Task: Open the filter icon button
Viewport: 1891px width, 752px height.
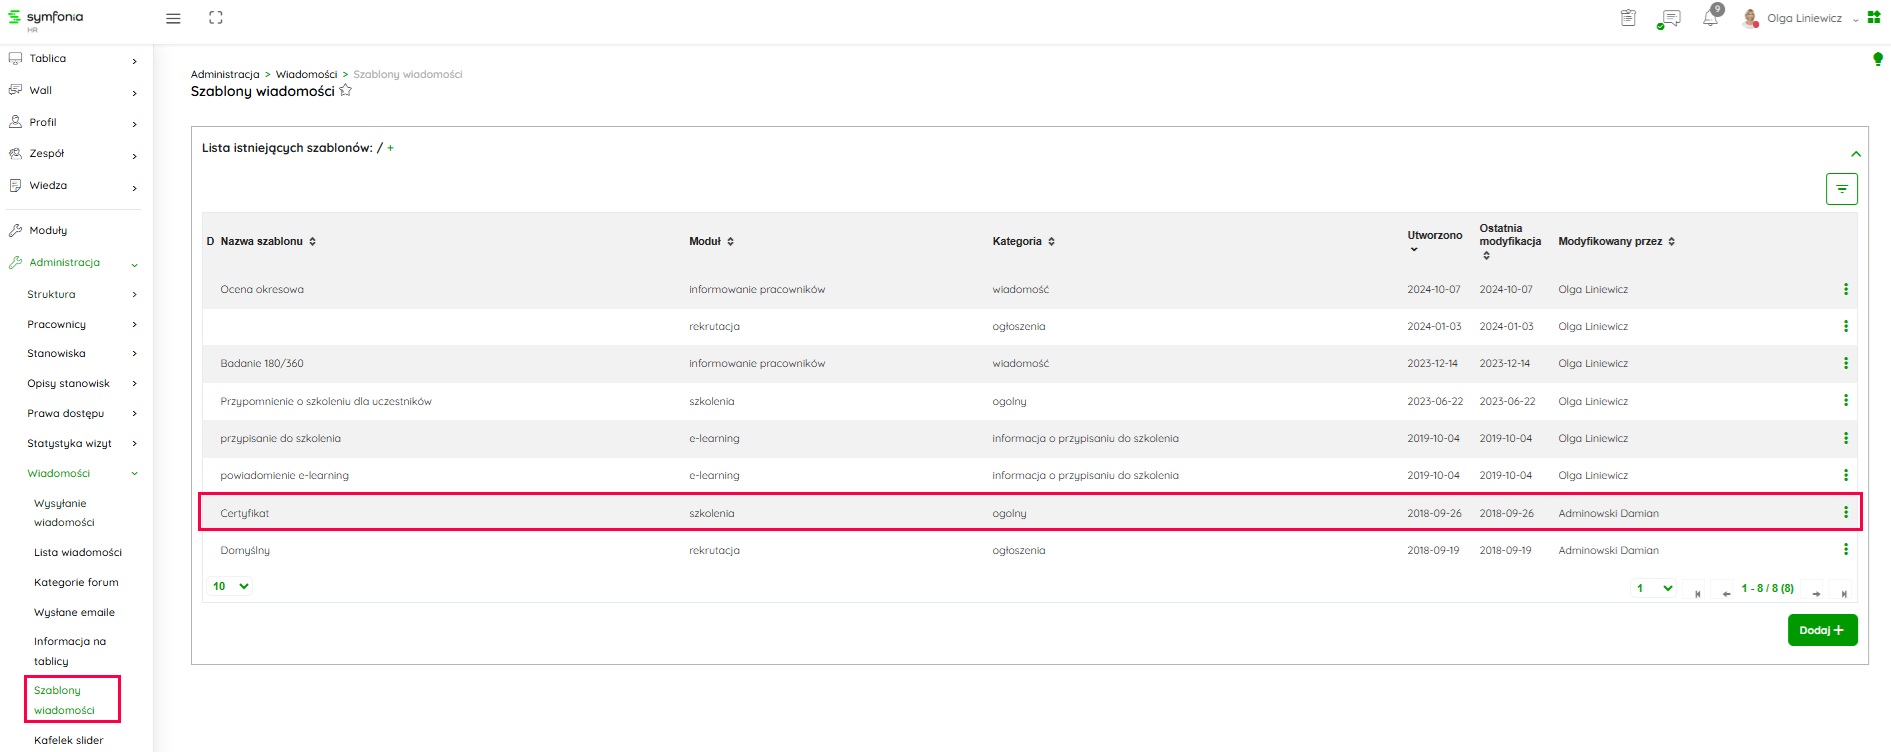Action: point(1841,189)
